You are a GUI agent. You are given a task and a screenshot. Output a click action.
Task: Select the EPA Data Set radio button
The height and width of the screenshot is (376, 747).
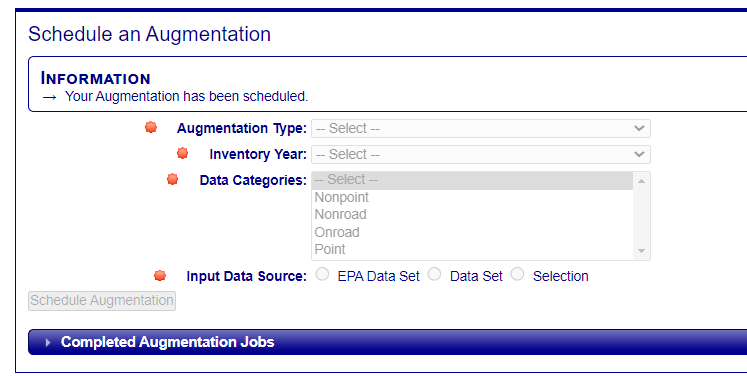tap(323, 274)
